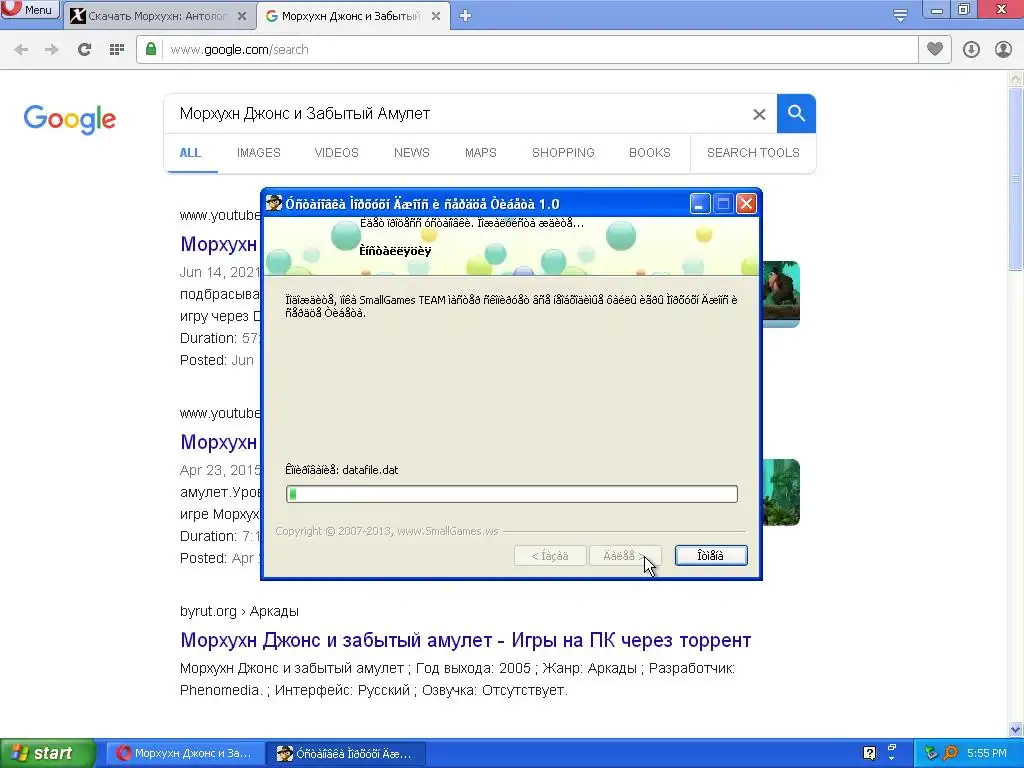
Task: Open the byrut.org torrent result link
Action: tap(466, 640)
